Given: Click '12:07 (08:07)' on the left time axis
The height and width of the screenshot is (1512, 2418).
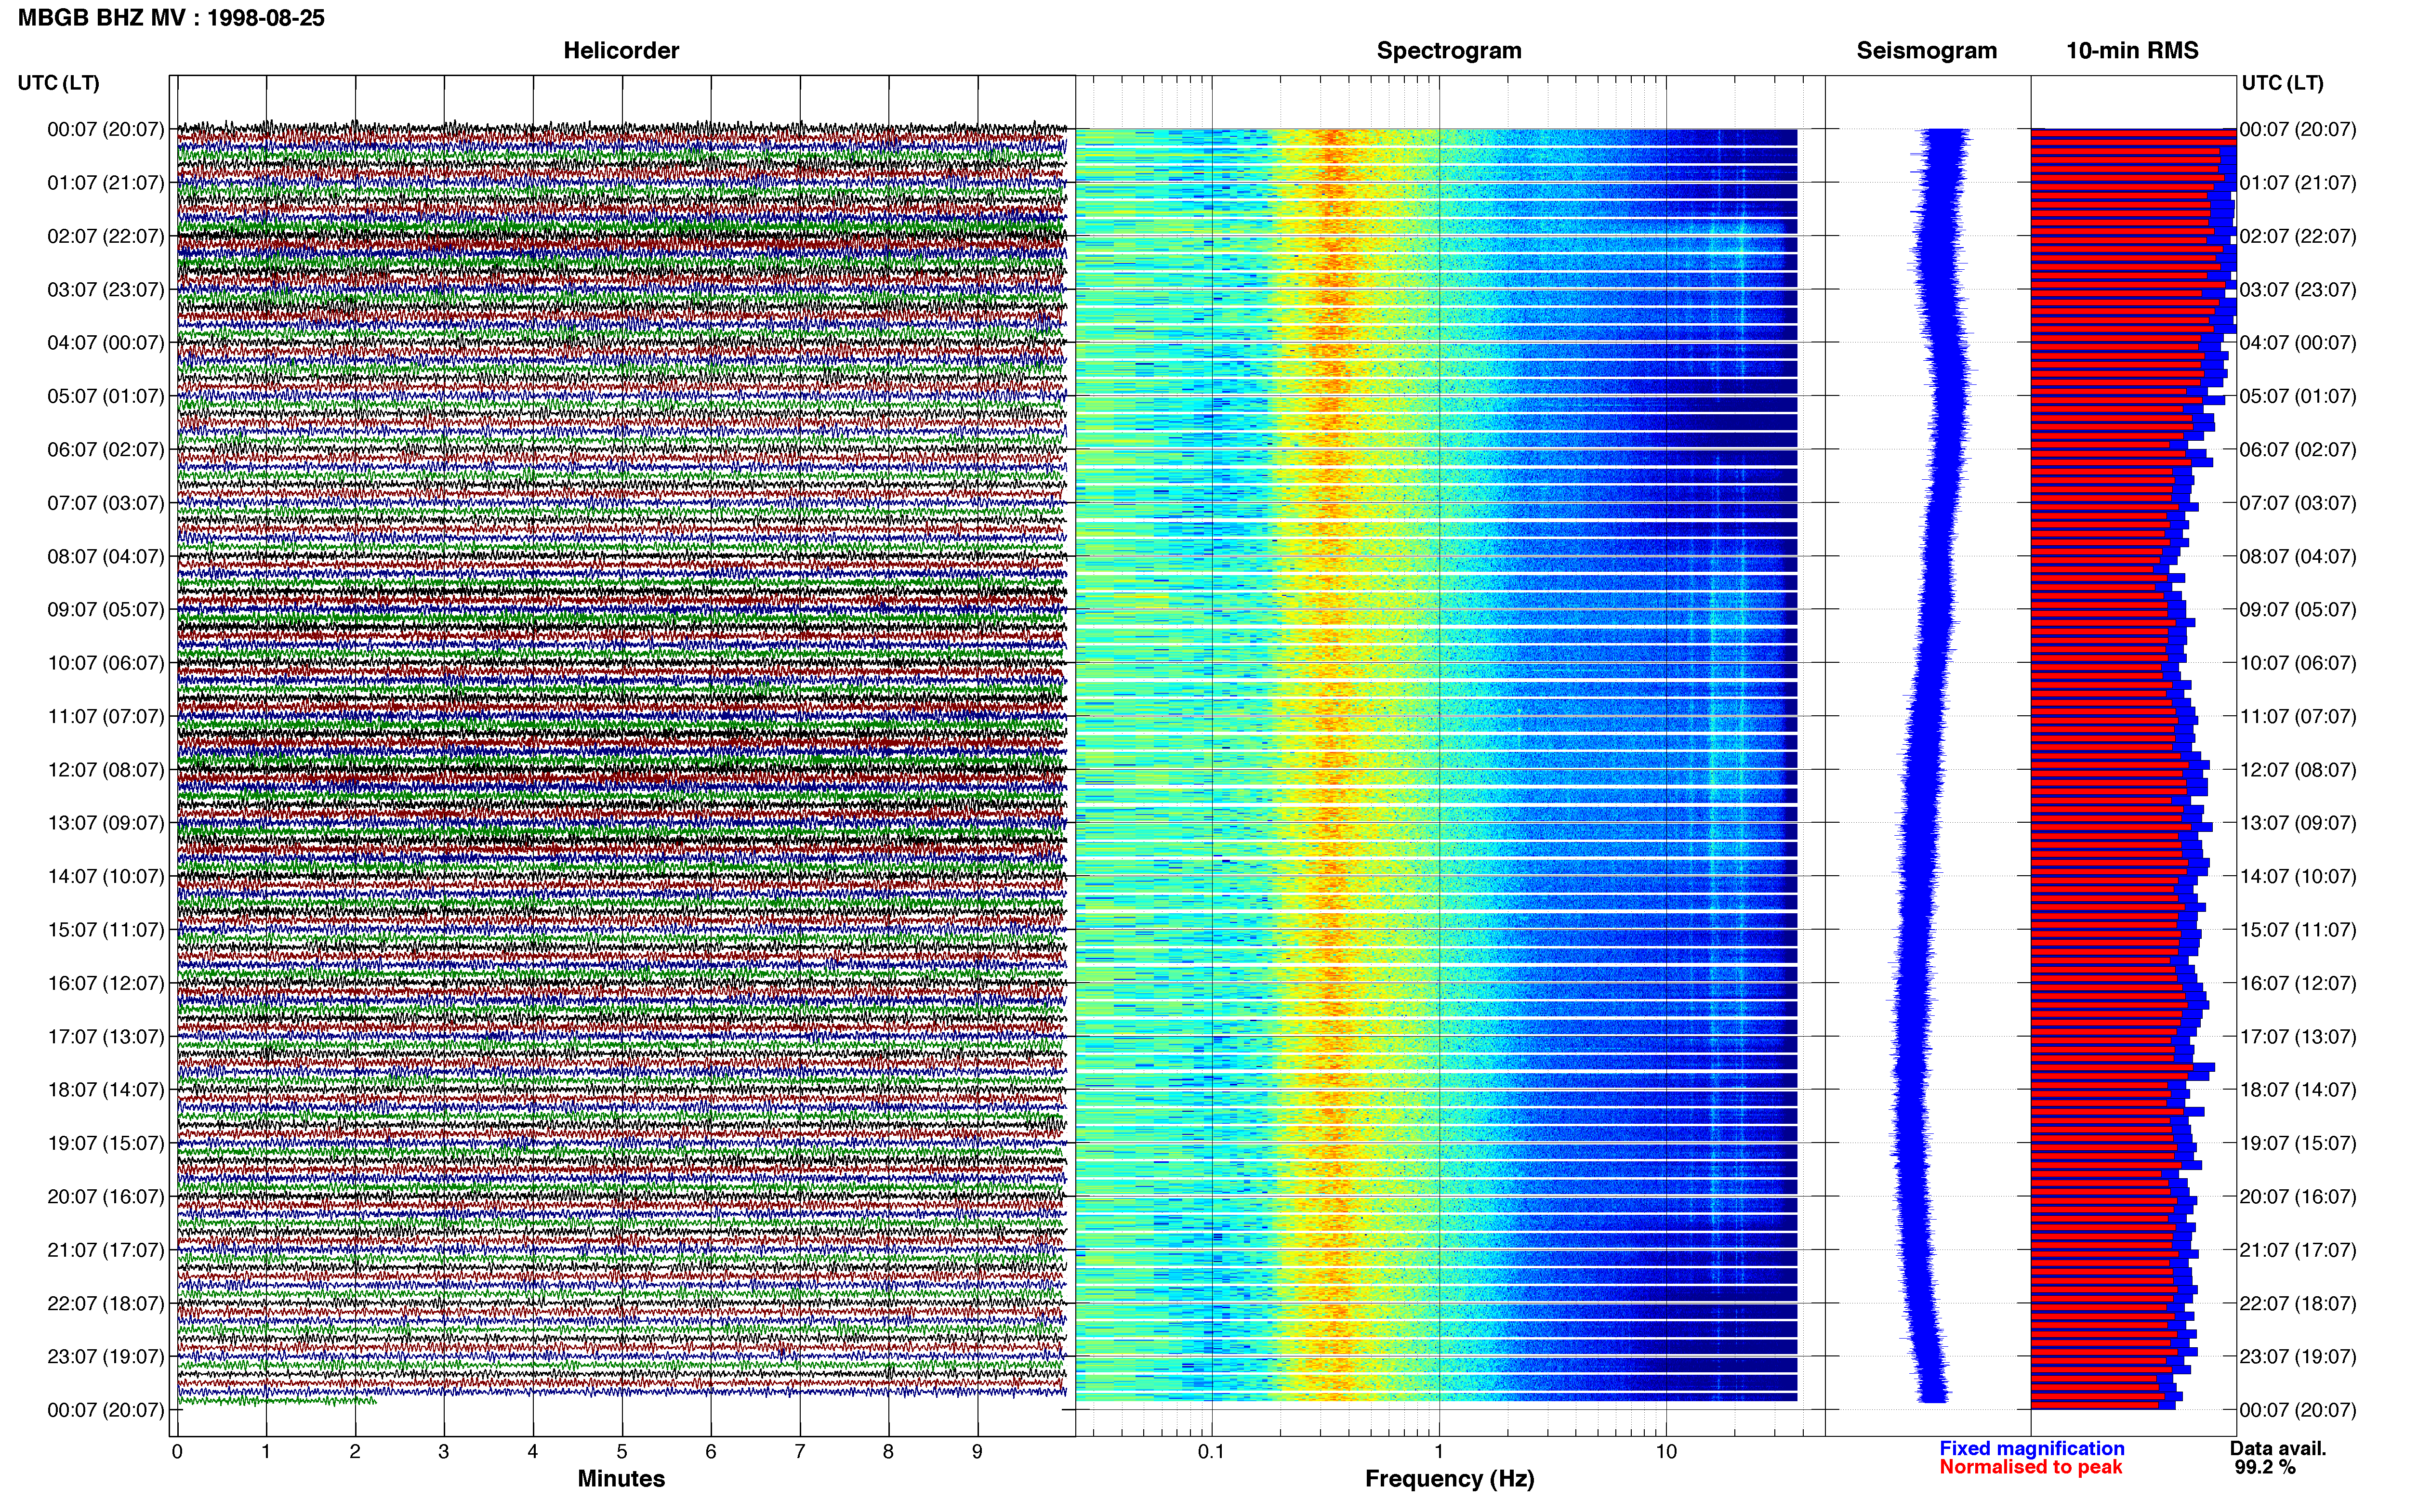Looking at the screenshot, I should (x=106, y=770).
